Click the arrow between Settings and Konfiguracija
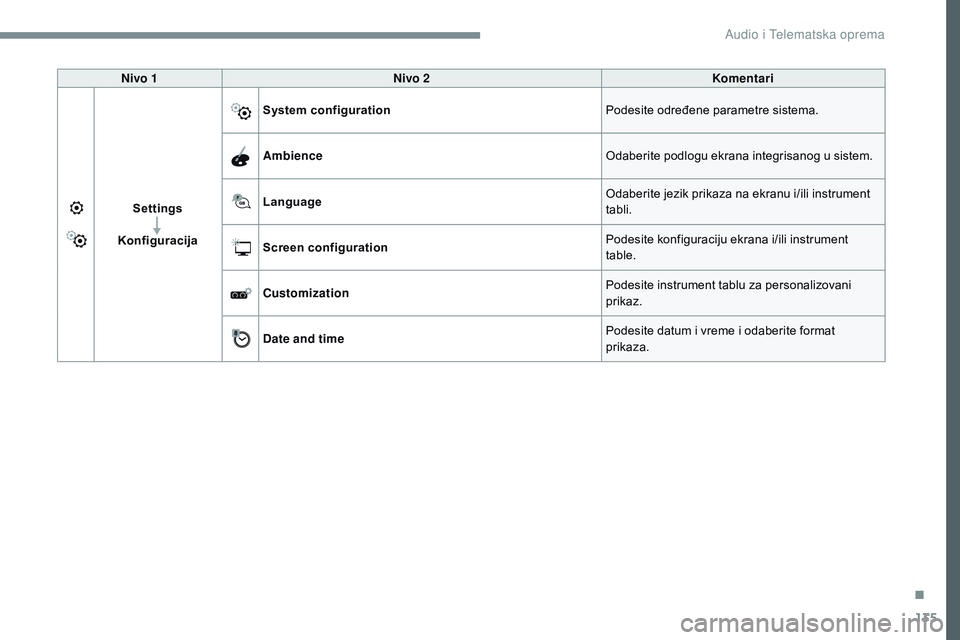960x640 pixels. 157,225
